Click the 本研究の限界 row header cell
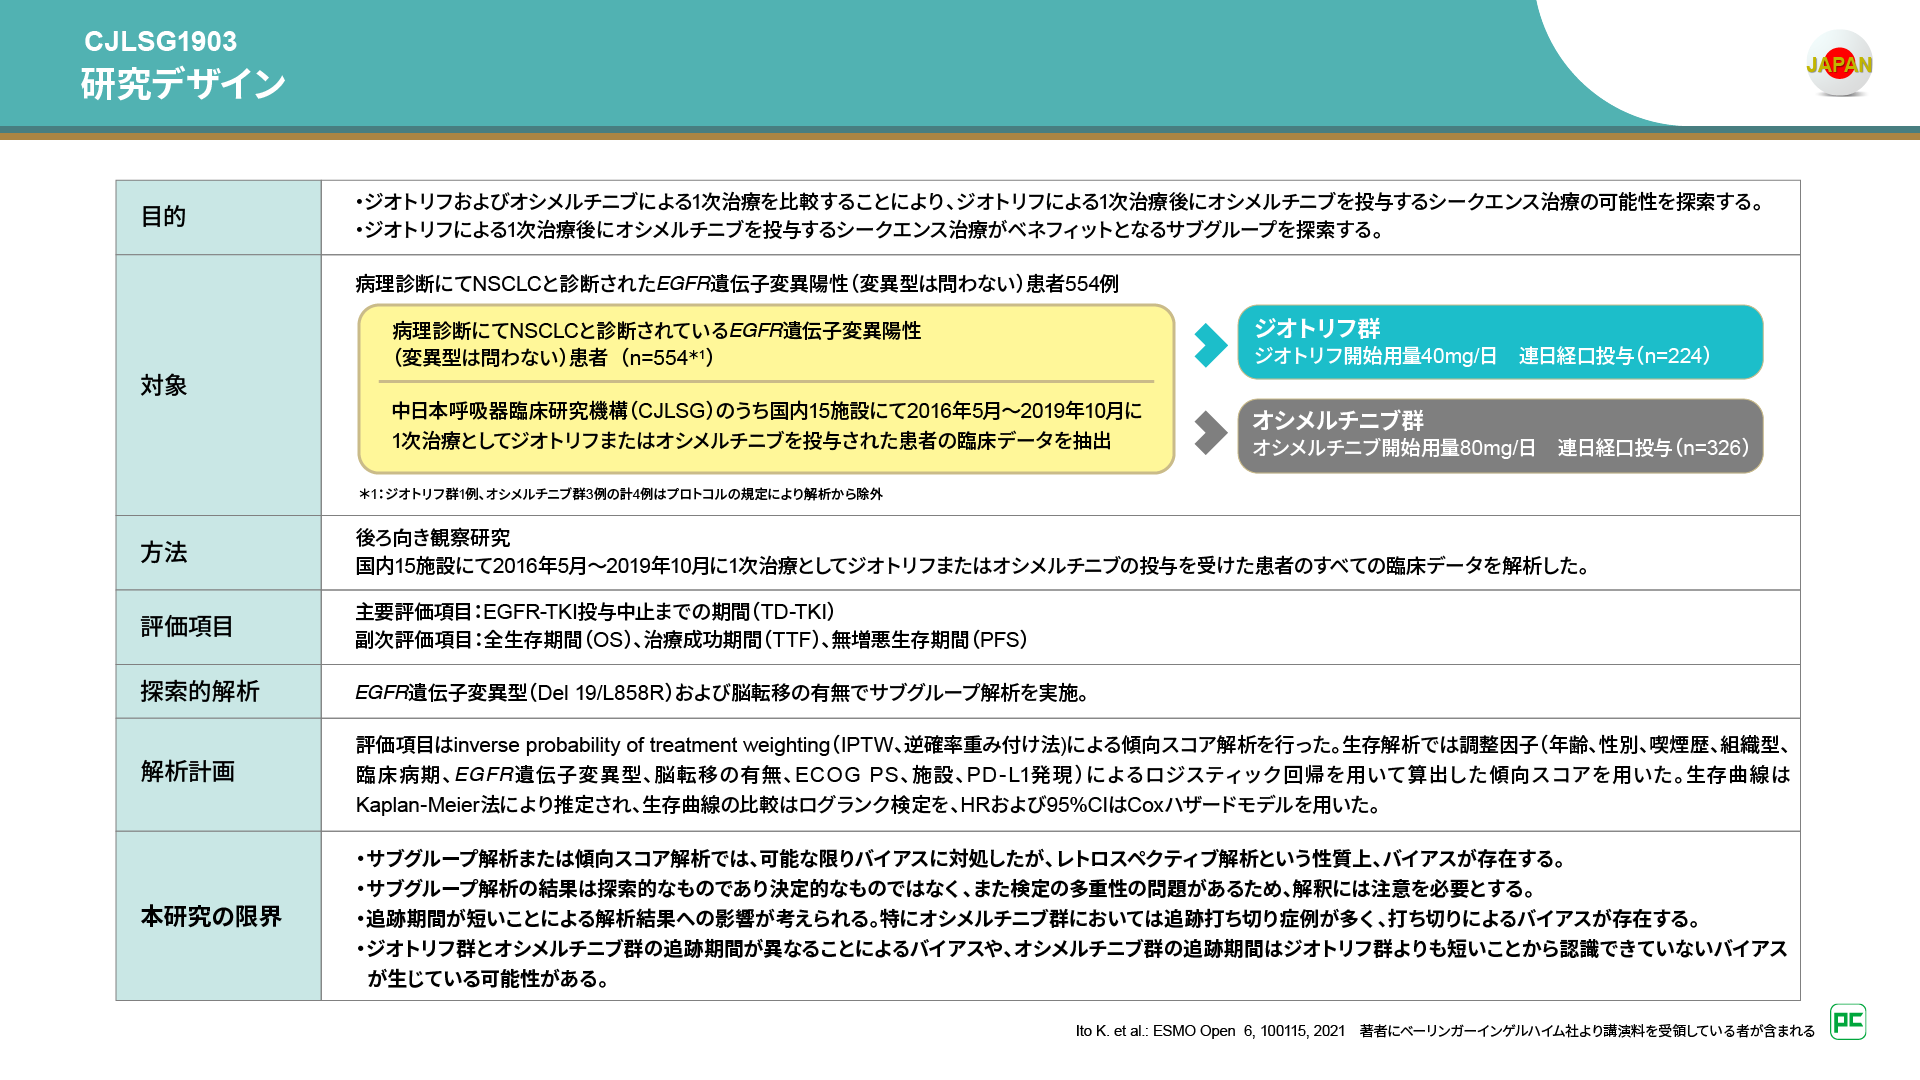 point(218,916)
